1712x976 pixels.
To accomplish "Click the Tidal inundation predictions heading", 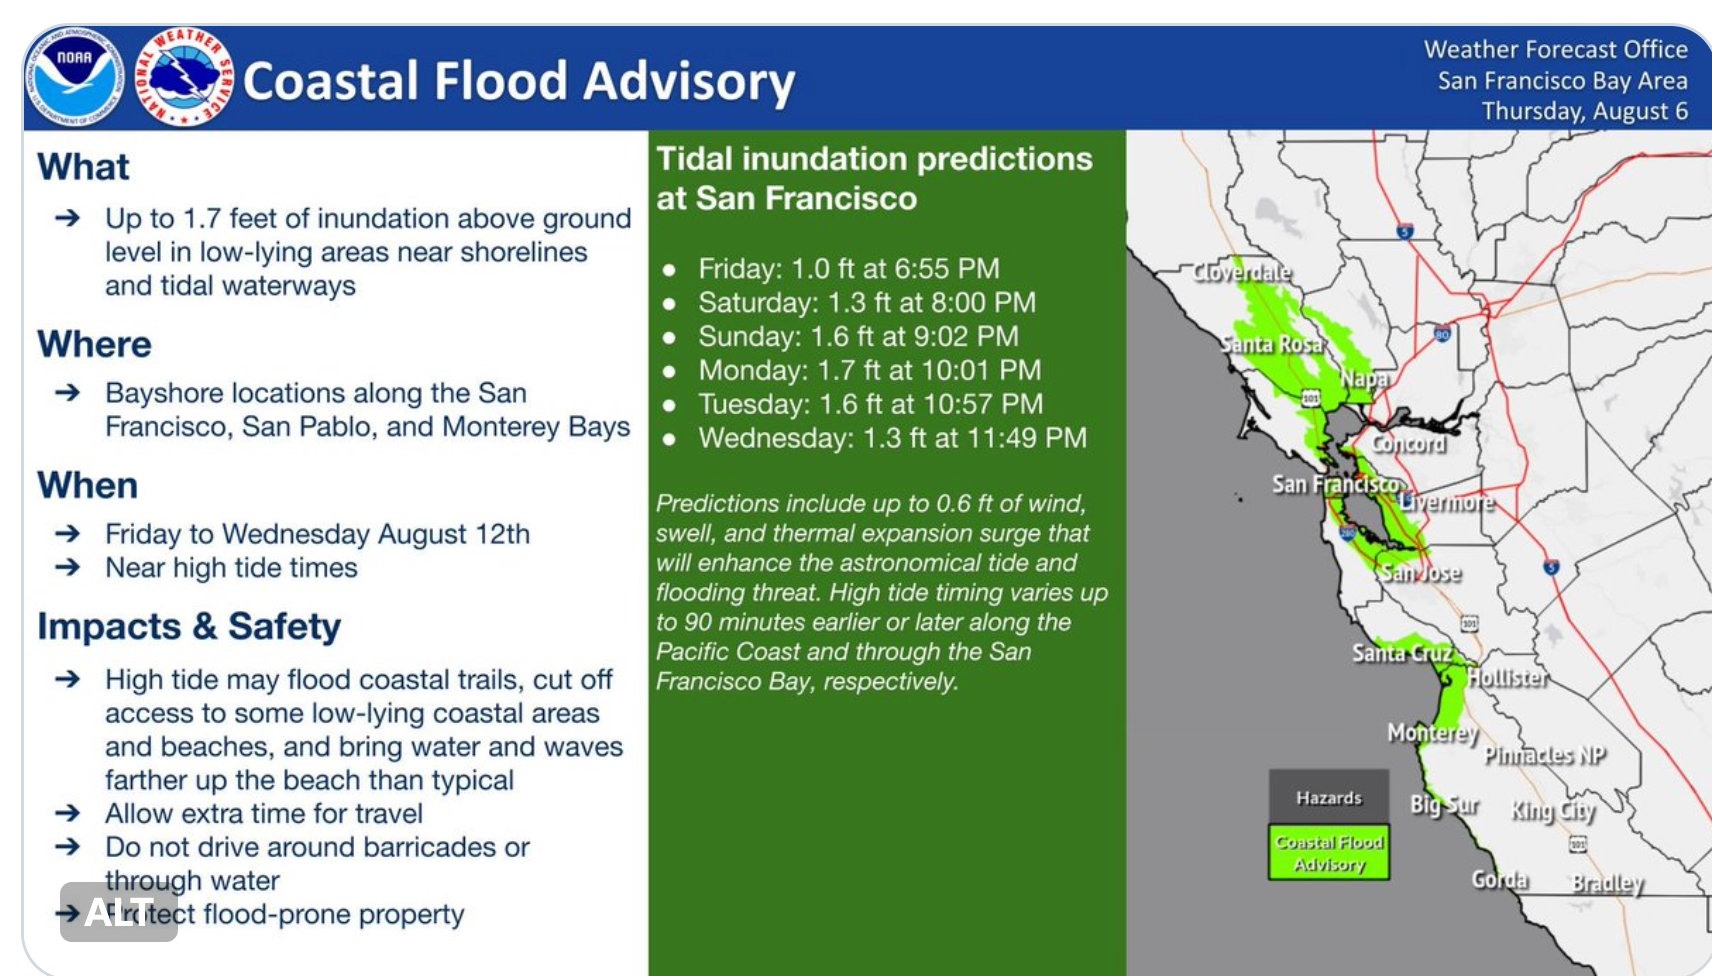I will 874,178.
